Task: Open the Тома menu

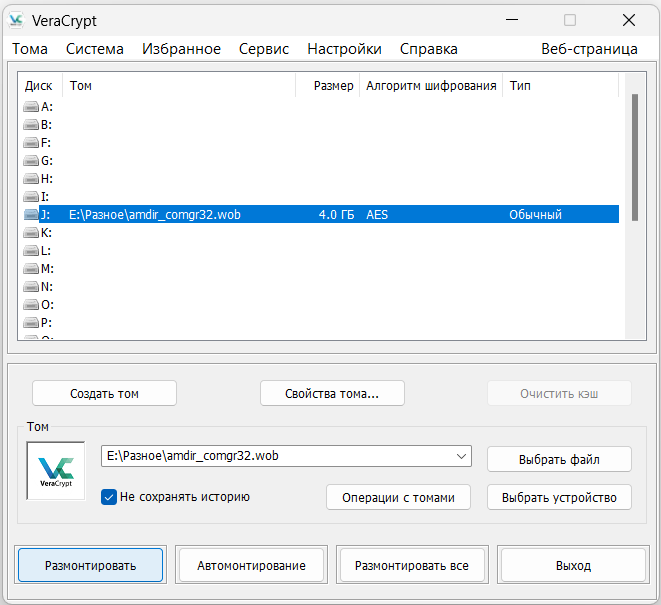Action: point(30,49)
